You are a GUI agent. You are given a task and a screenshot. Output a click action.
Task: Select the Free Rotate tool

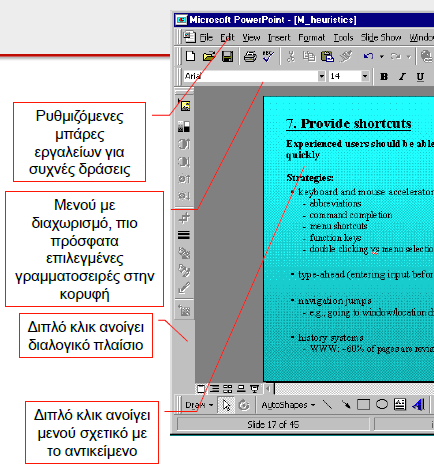point(244,405)
